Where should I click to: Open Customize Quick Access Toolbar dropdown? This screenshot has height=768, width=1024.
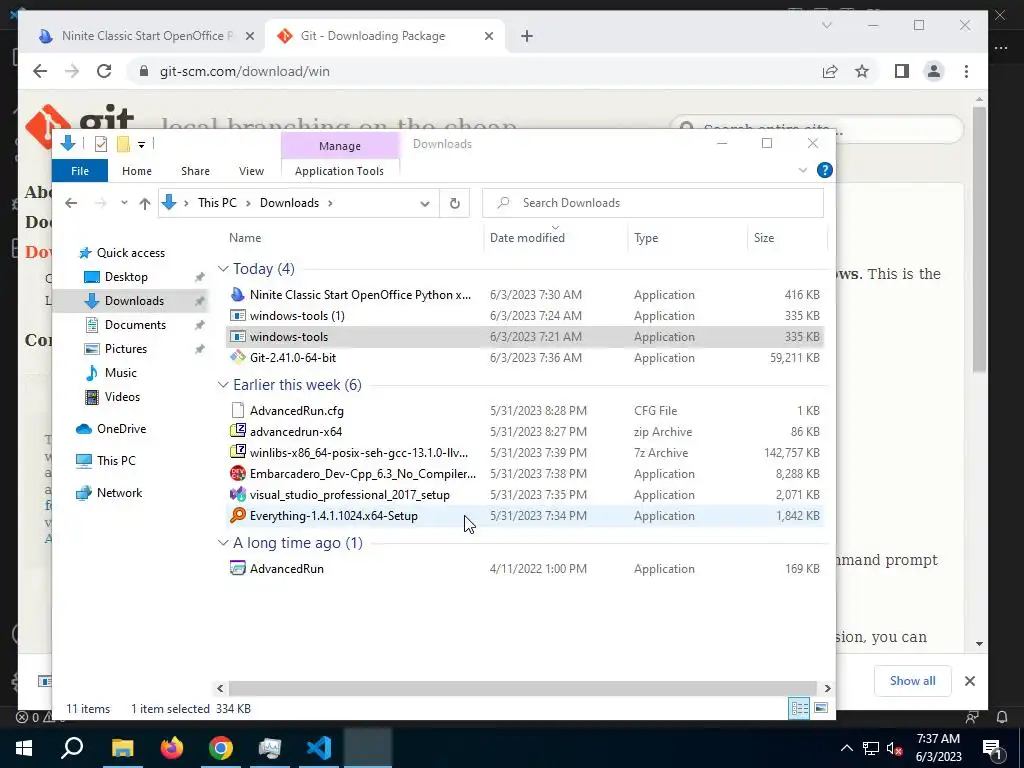[141, 144]
